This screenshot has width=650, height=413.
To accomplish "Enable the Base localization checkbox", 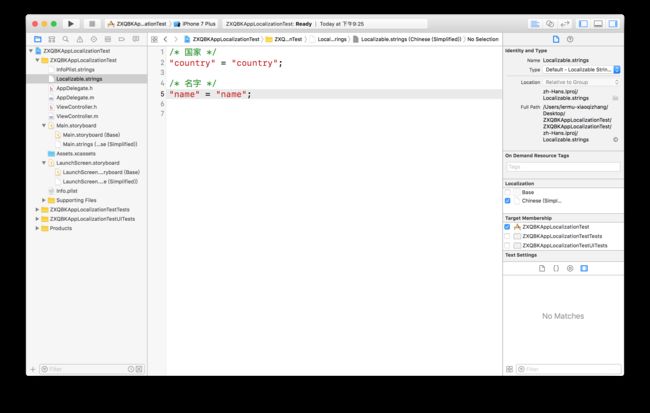I will point(507,192).
